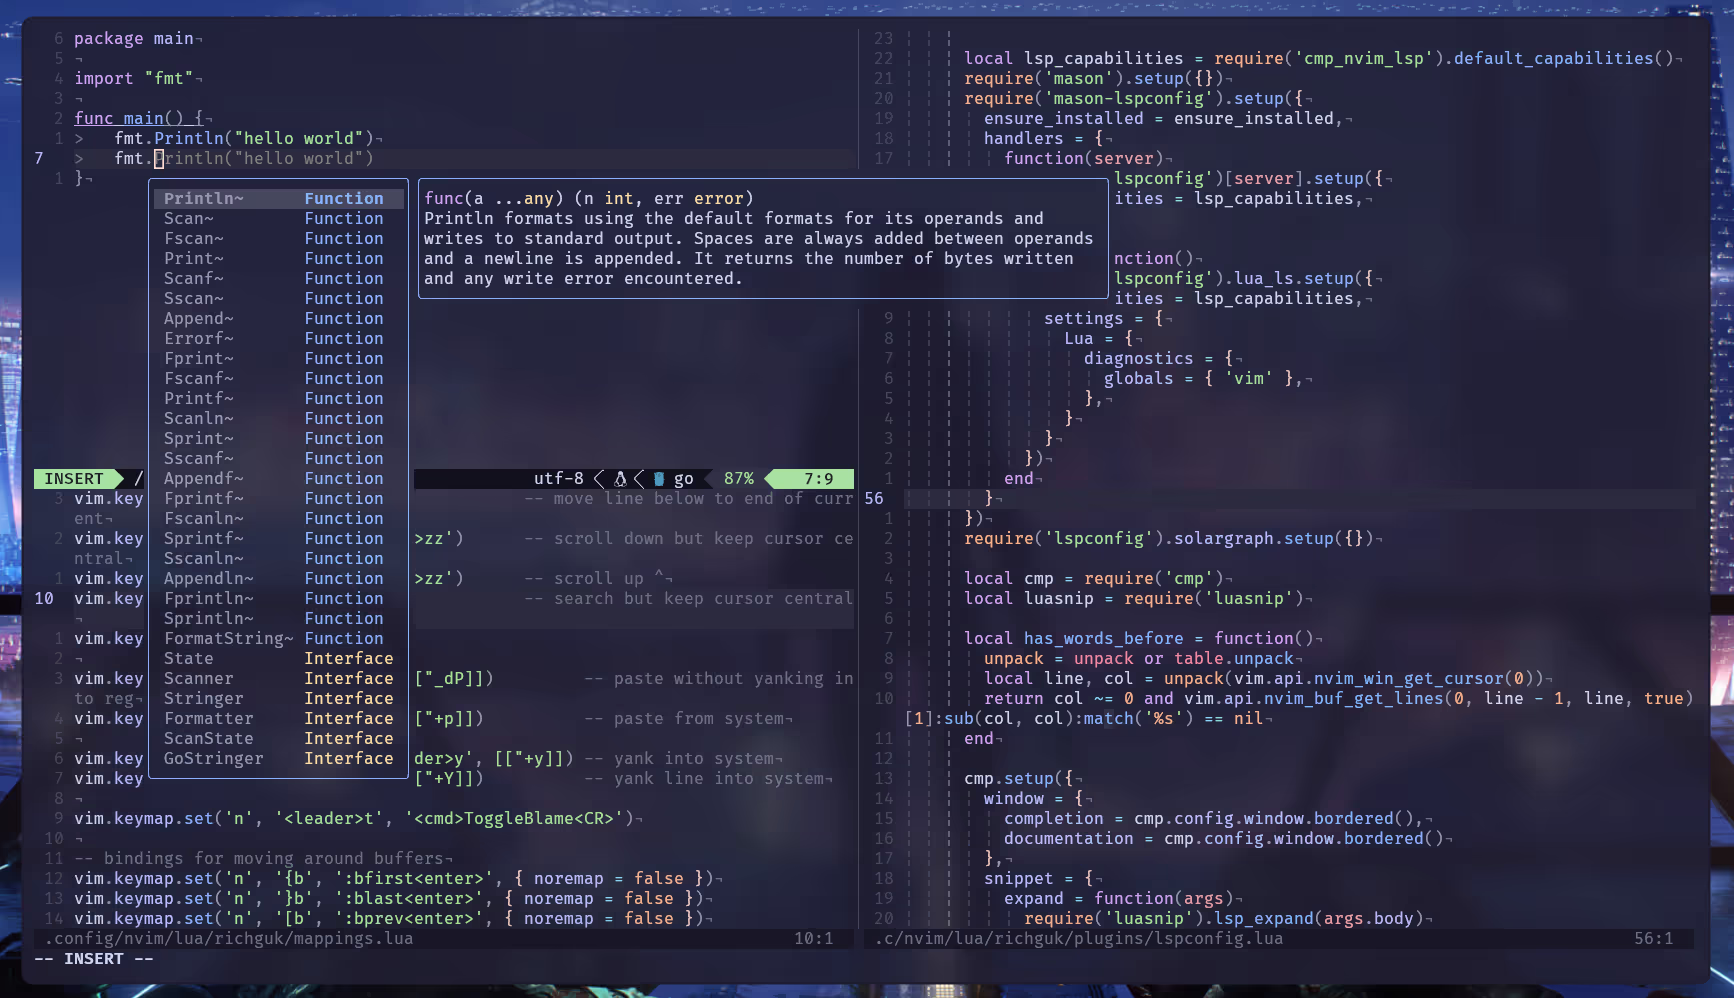
Task: Click line 56 in the lspconfig.lua gutter
Action: pyautogui.click(x=874, y=499)
